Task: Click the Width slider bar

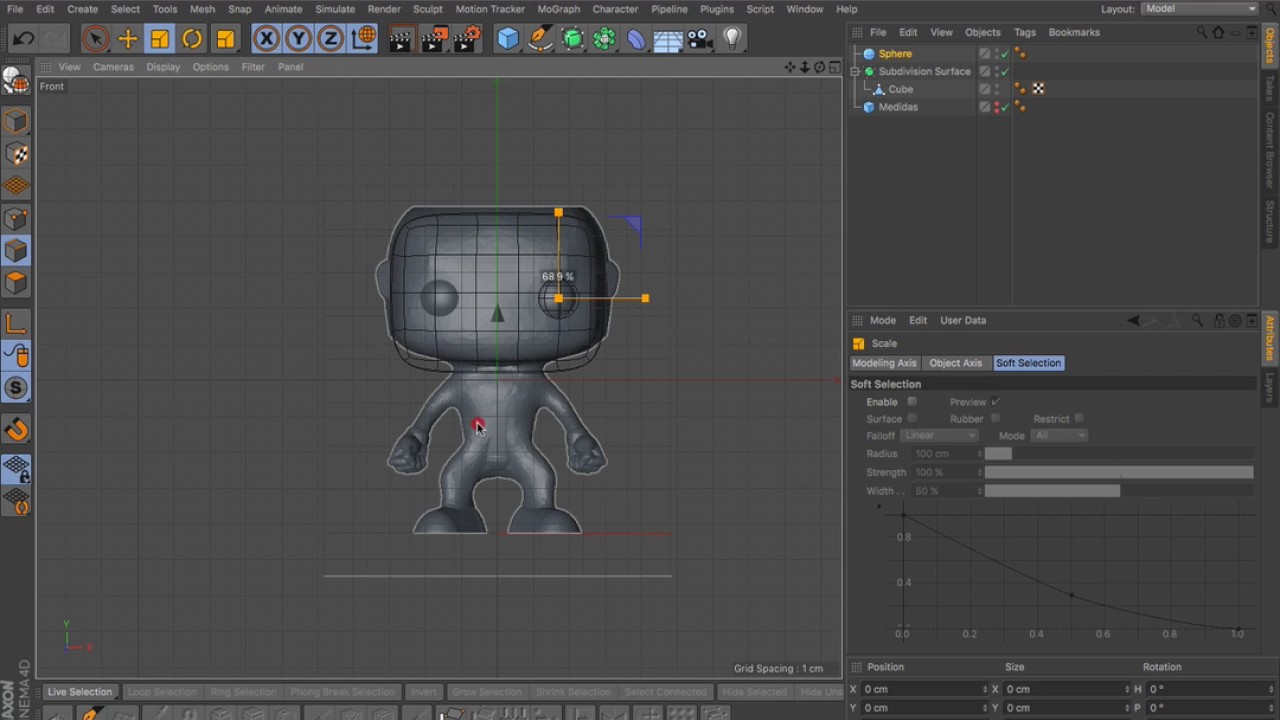Action: click(x=1118, y=491)
